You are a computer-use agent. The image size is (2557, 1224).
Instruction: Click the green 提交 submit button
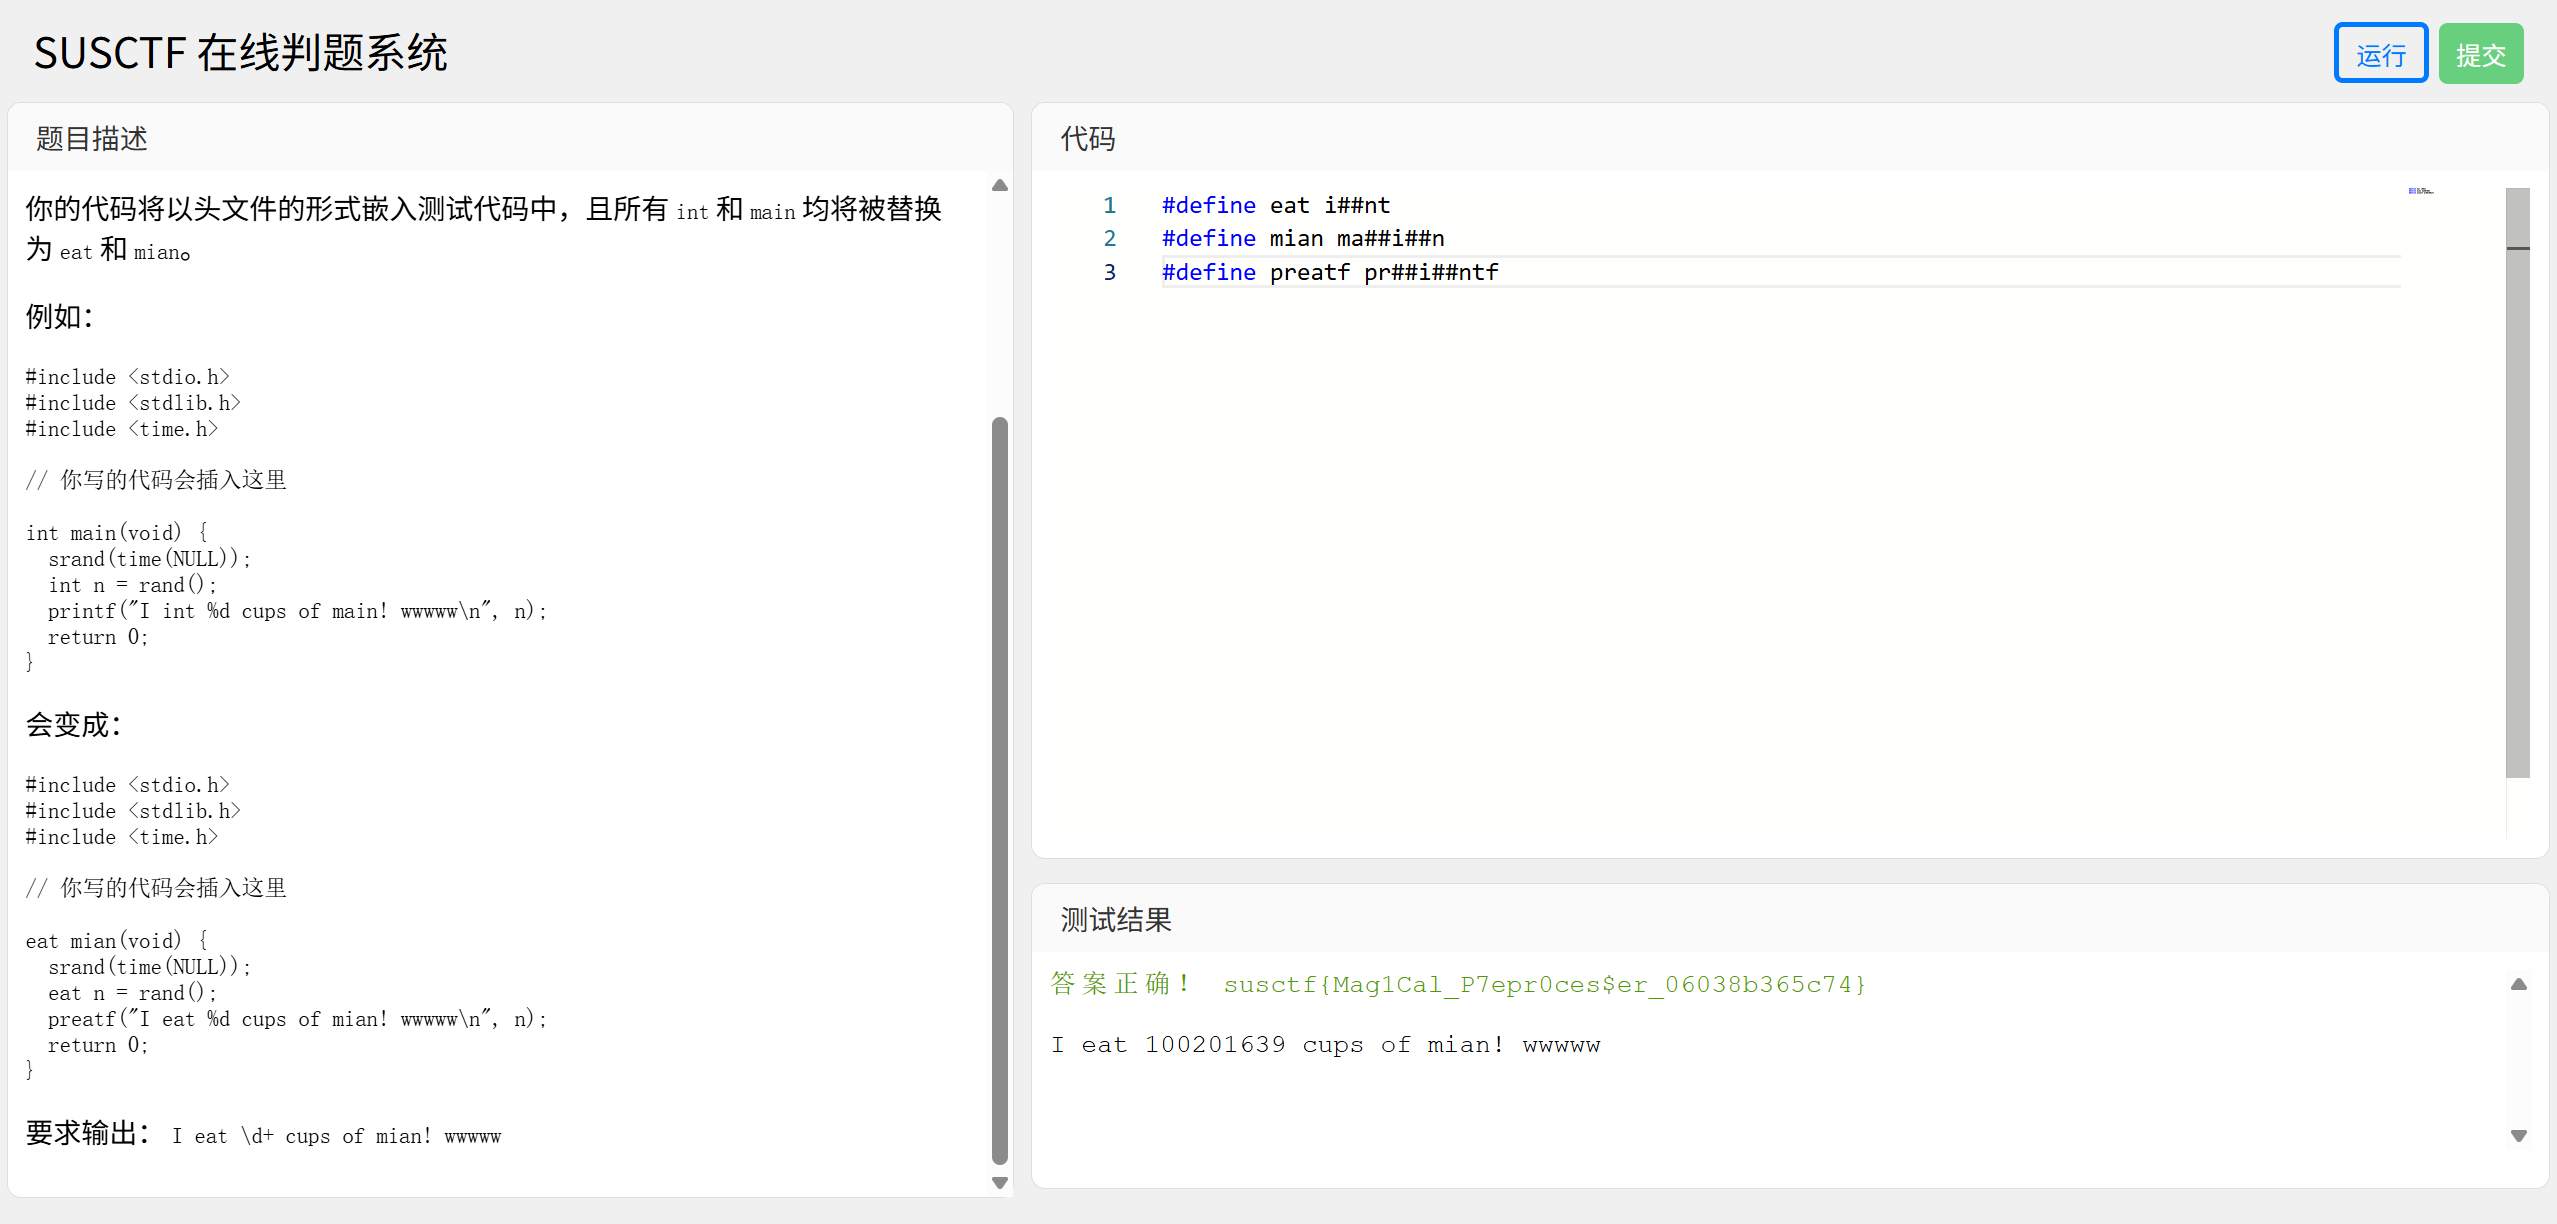coord(2480,54)
